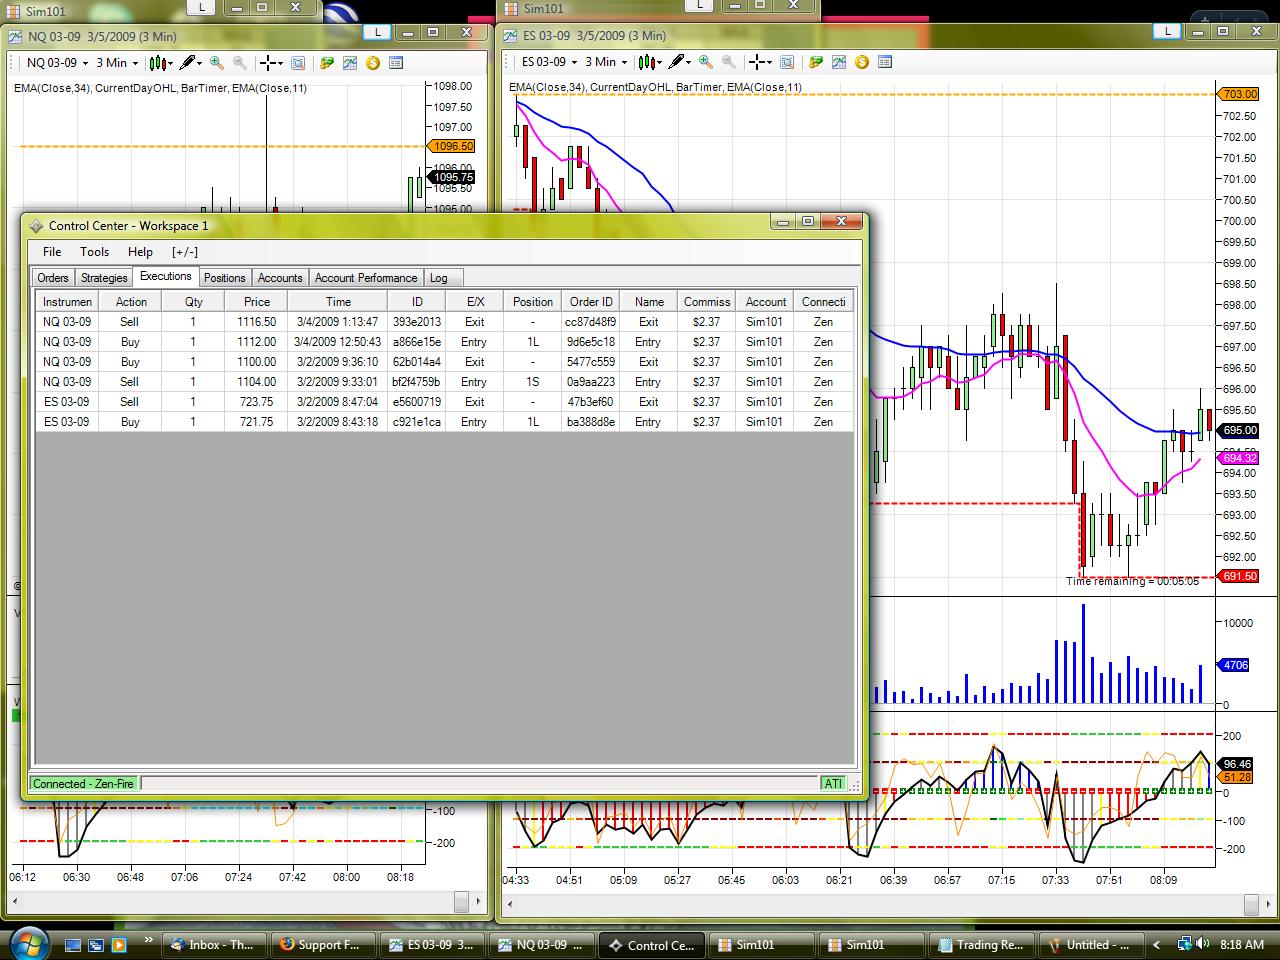Open indicators icon in ES chart toolbar

[x=839, y=62]
